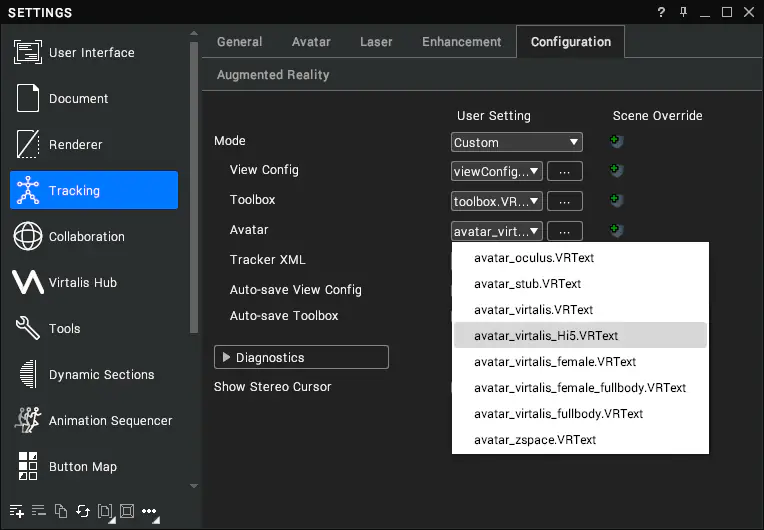Add scene override for Avatar
Image resolution: width=764 pixels, height=530 pixels.
point(616,230)
